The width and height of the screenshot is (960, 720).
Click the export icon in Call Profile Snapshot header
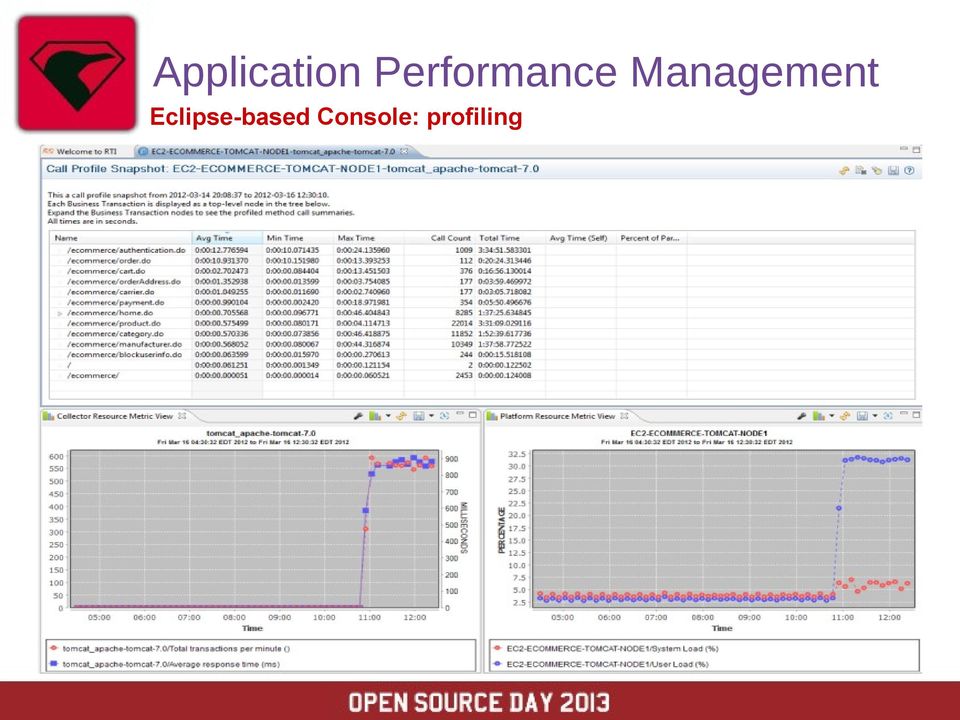click(861, 171)
